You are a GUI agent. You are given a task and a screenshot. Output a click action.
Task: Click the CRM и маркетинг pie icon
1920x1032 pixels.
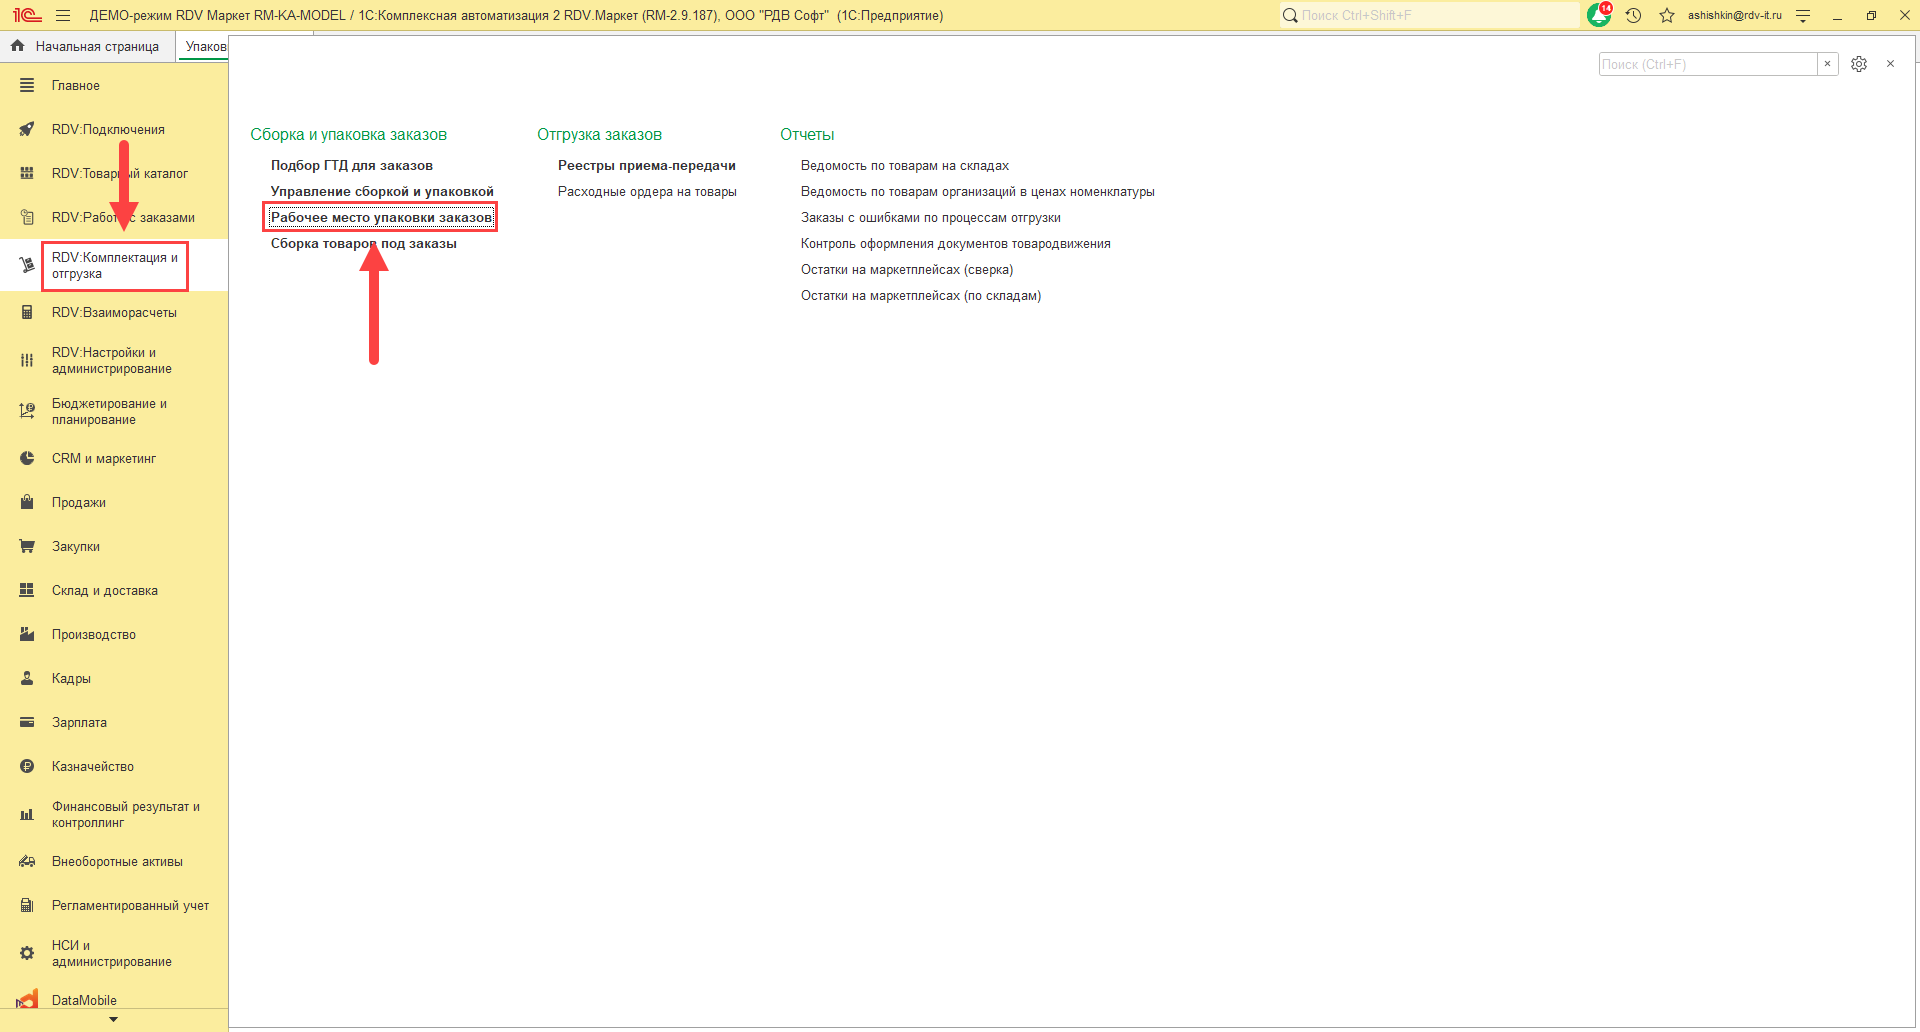[x=27, y=458]
